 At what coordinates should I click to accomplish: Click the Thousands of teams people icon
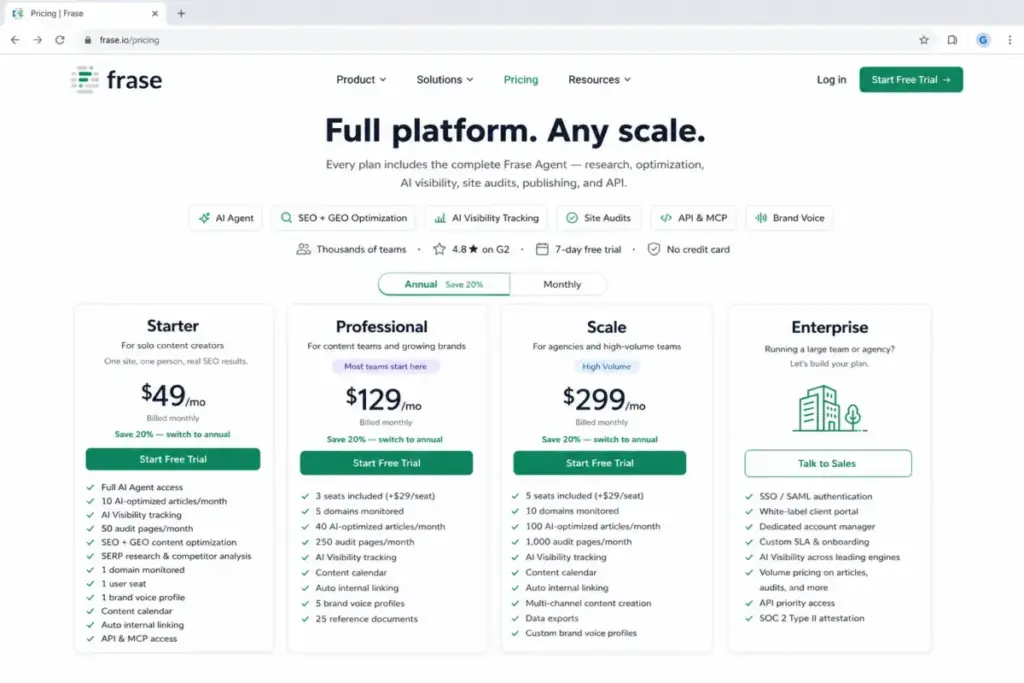(303, 249)
